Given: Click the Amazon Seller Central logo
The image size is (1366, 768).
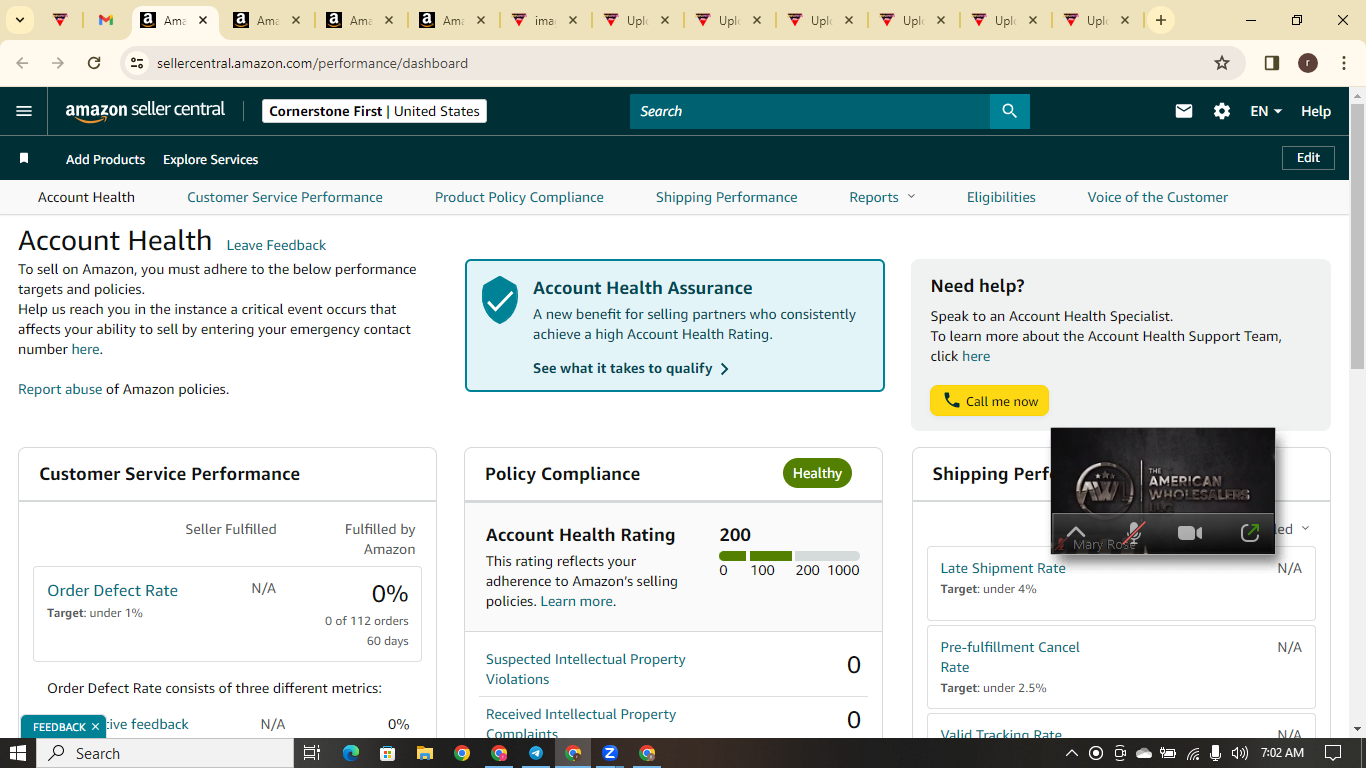Looking at the screenshot, I should click(146, 111).
